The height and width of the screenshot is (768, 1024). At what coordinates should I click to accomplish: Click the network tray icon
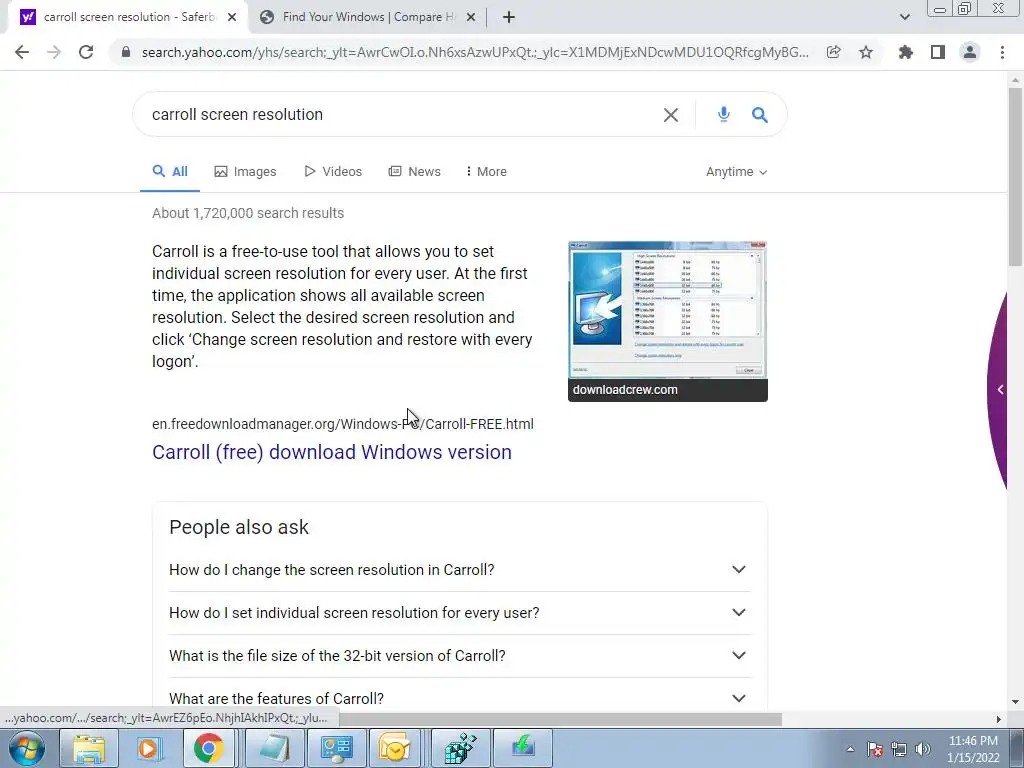pyautogui.click(x=899, y=749)
